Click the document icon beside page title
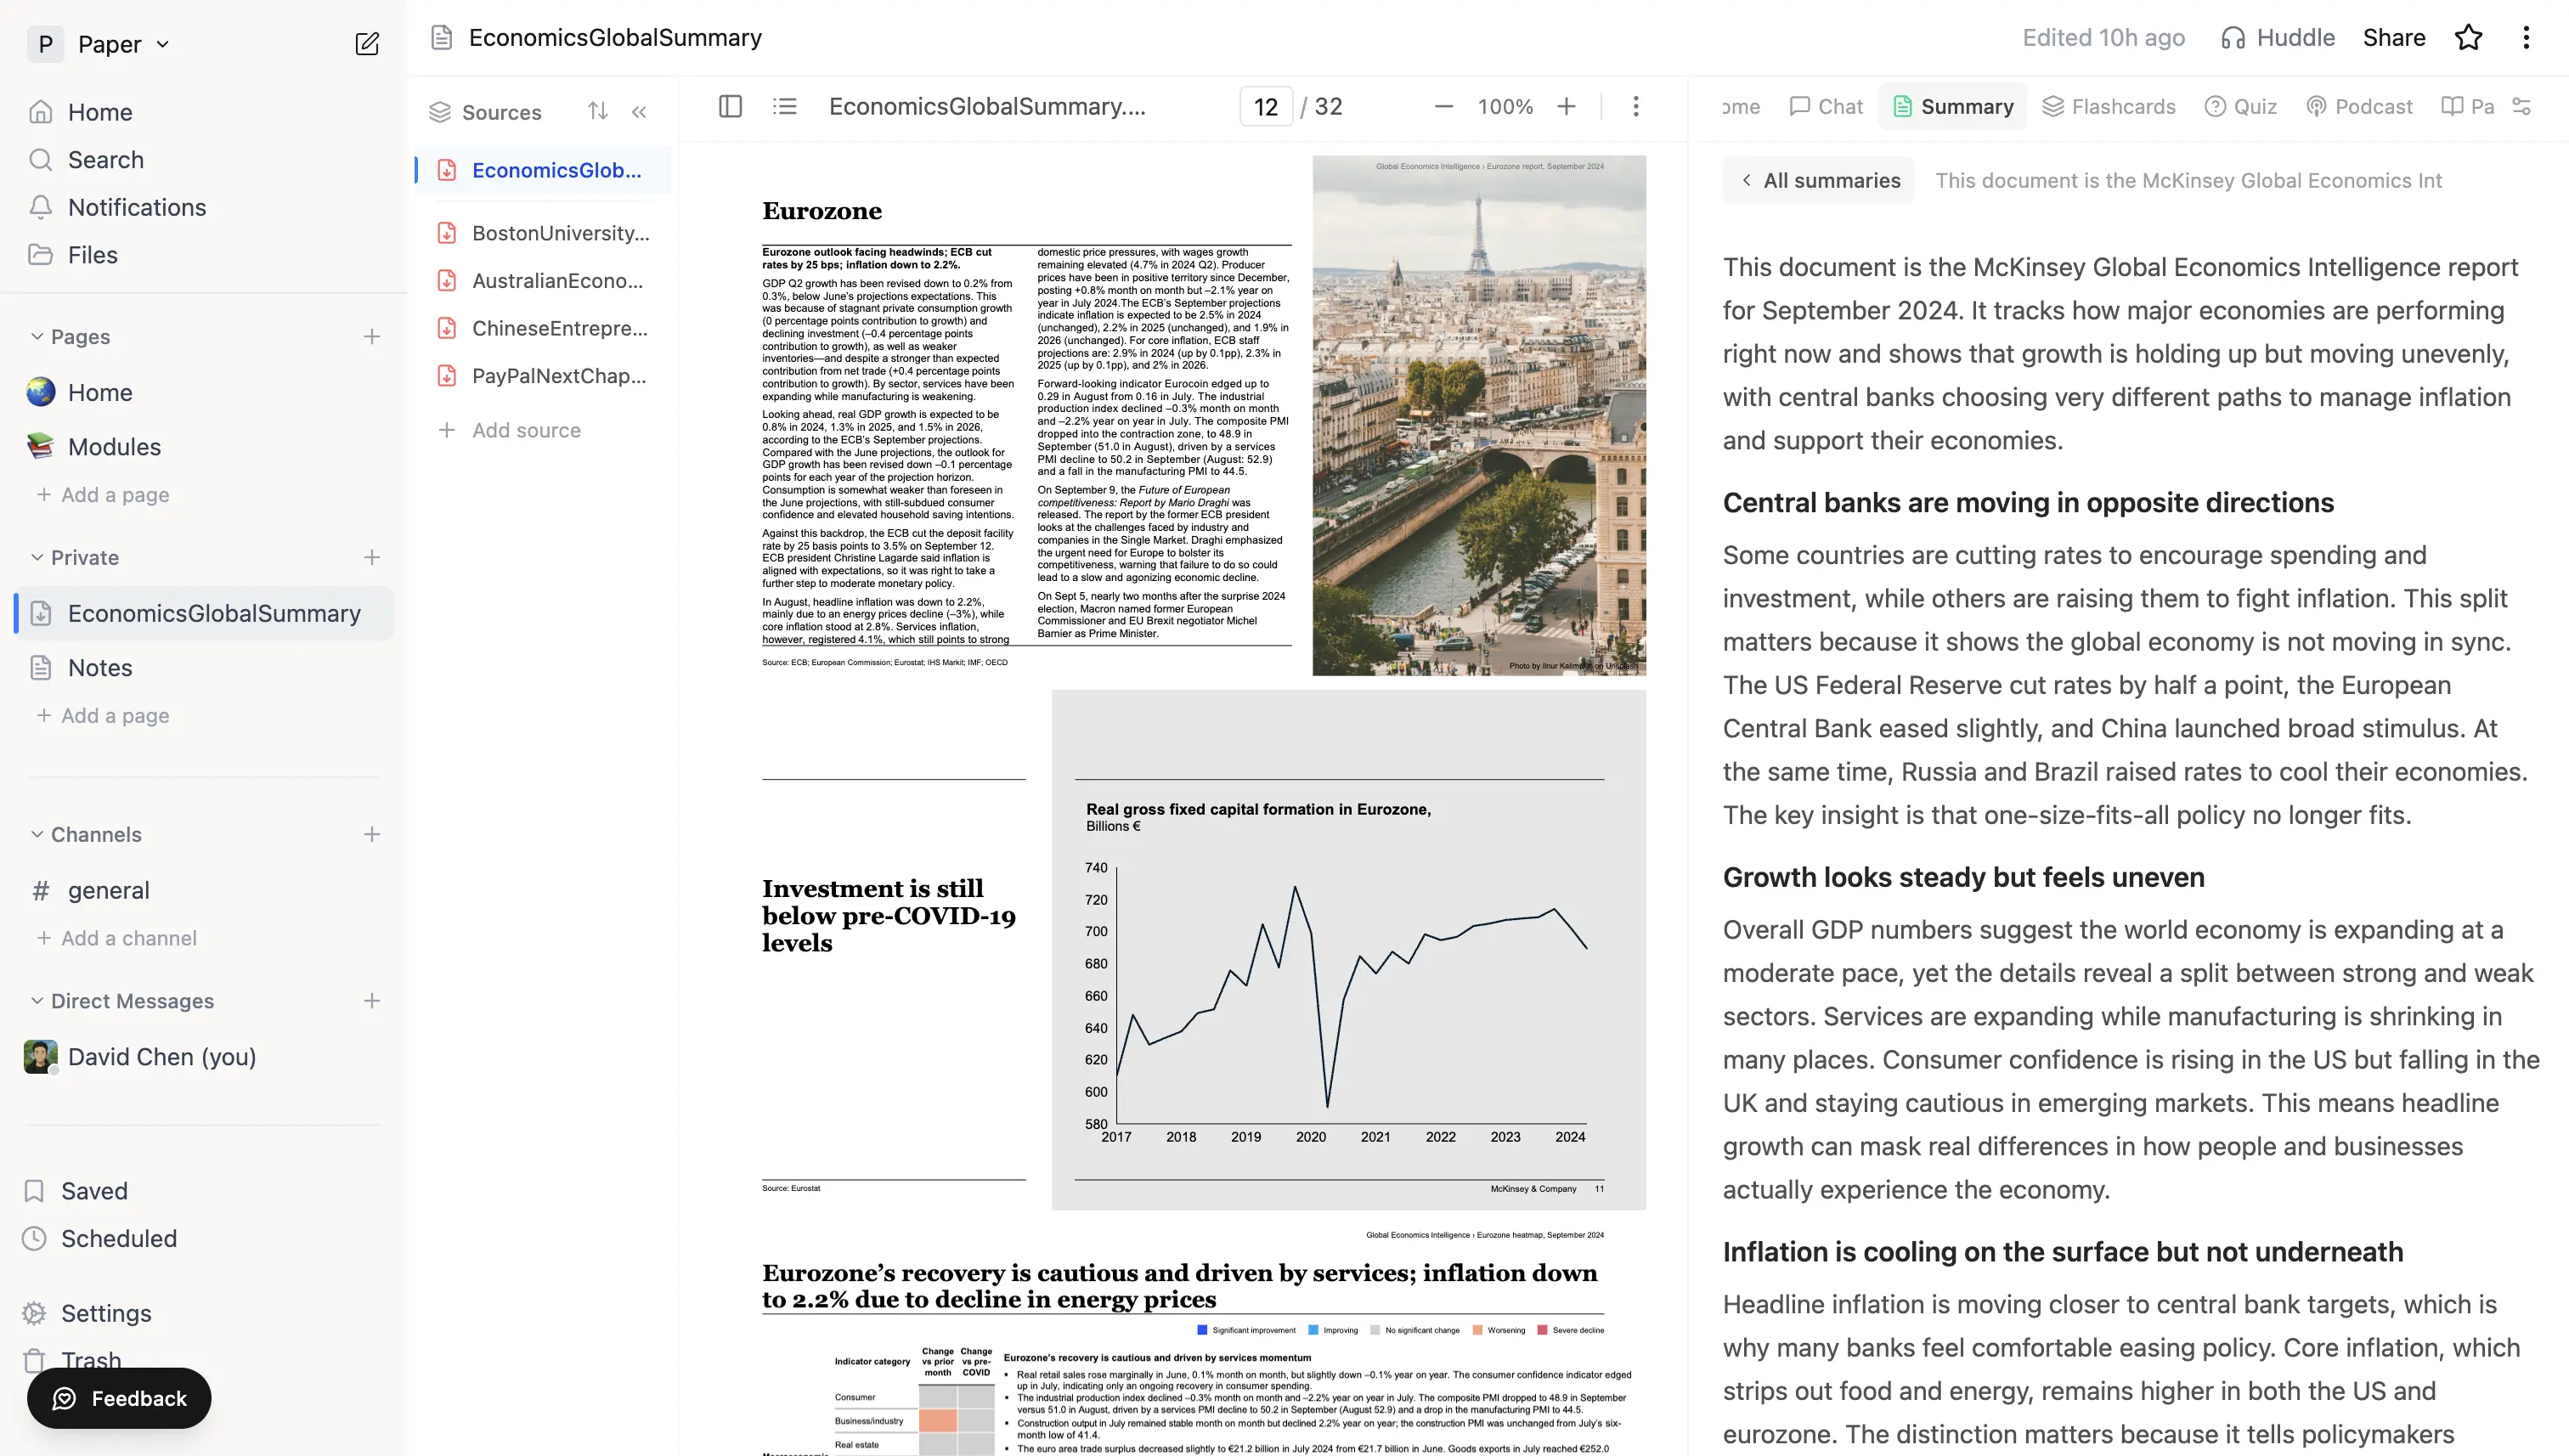This screenshot has width=2569, height=1456. (x=442, y=38)
